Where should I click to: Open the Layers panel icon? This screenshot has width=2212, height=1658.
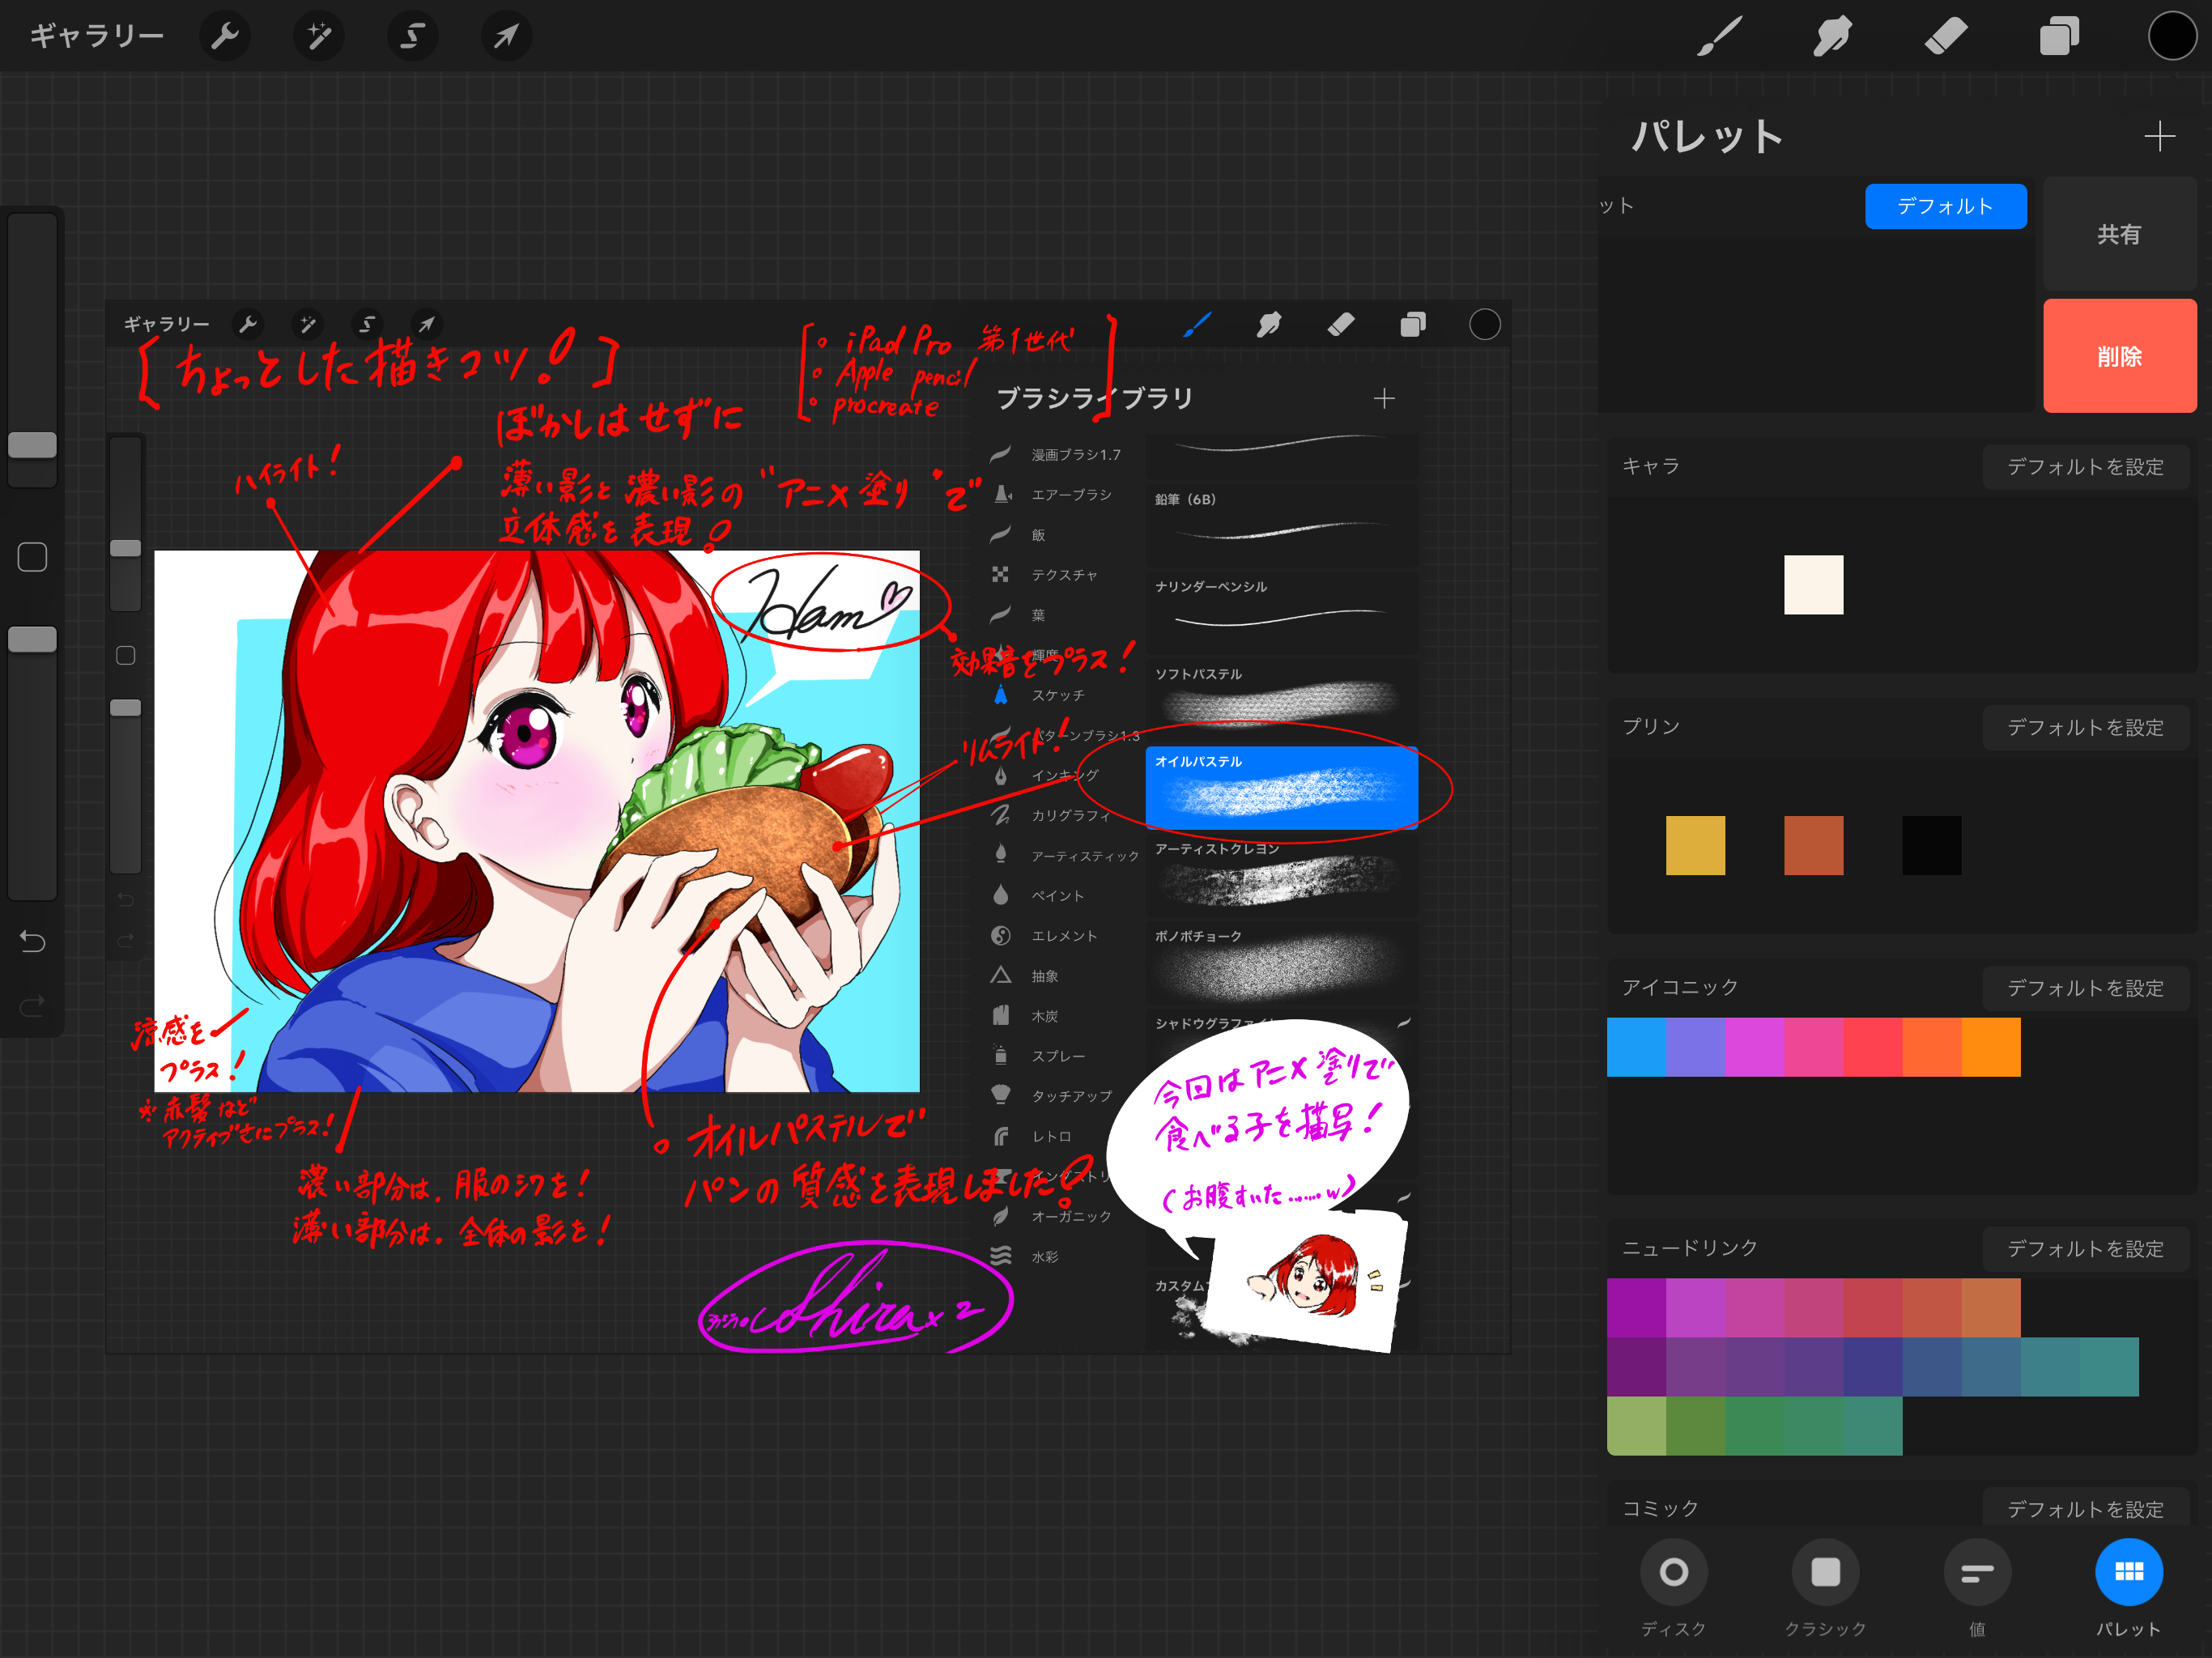2059,37
